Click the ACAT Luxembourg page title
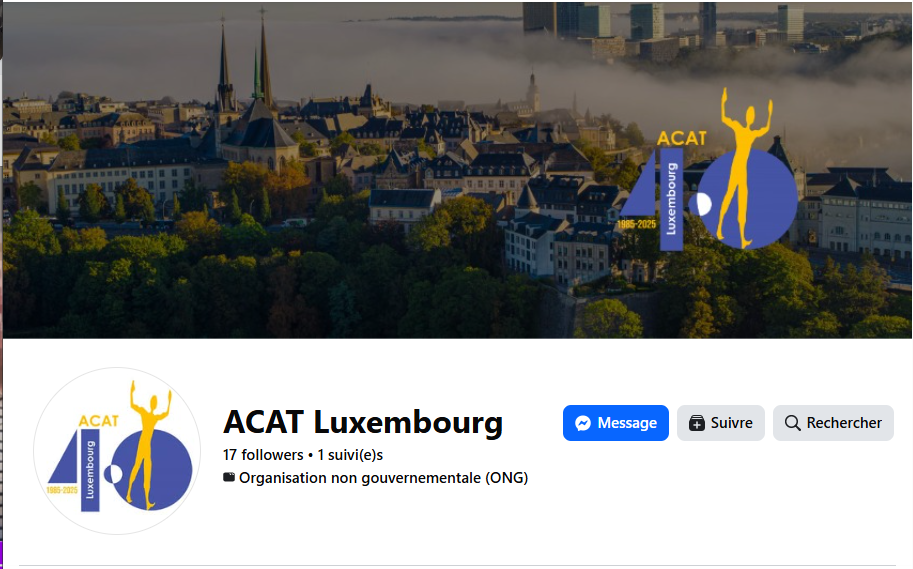Screen dimensions: 913x569 pos(363,422)
